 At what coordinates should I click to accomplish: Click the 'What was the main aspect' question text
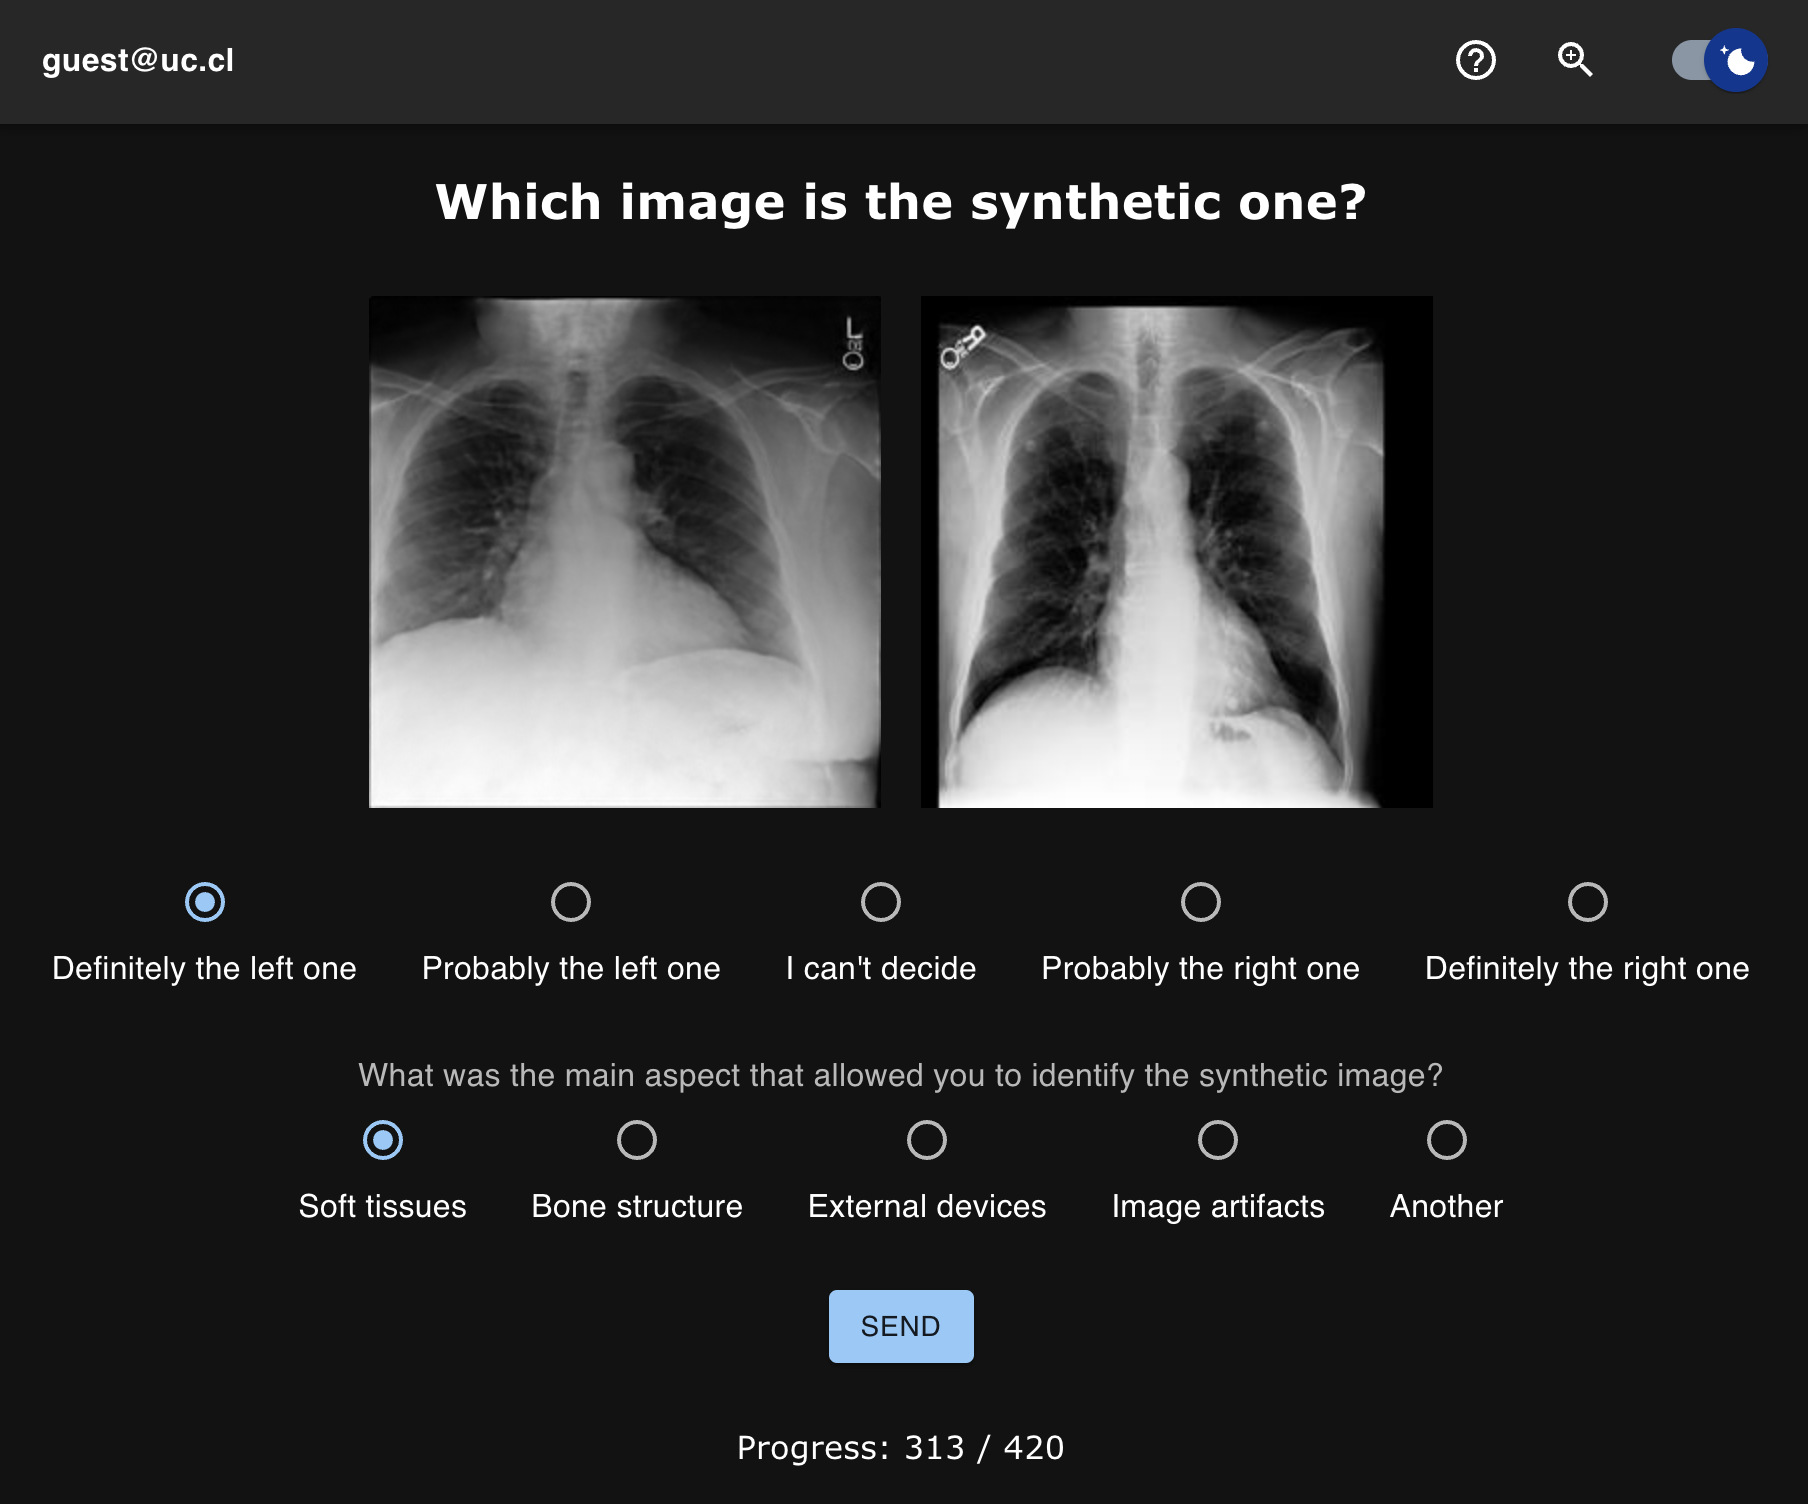pos(901,1075)
